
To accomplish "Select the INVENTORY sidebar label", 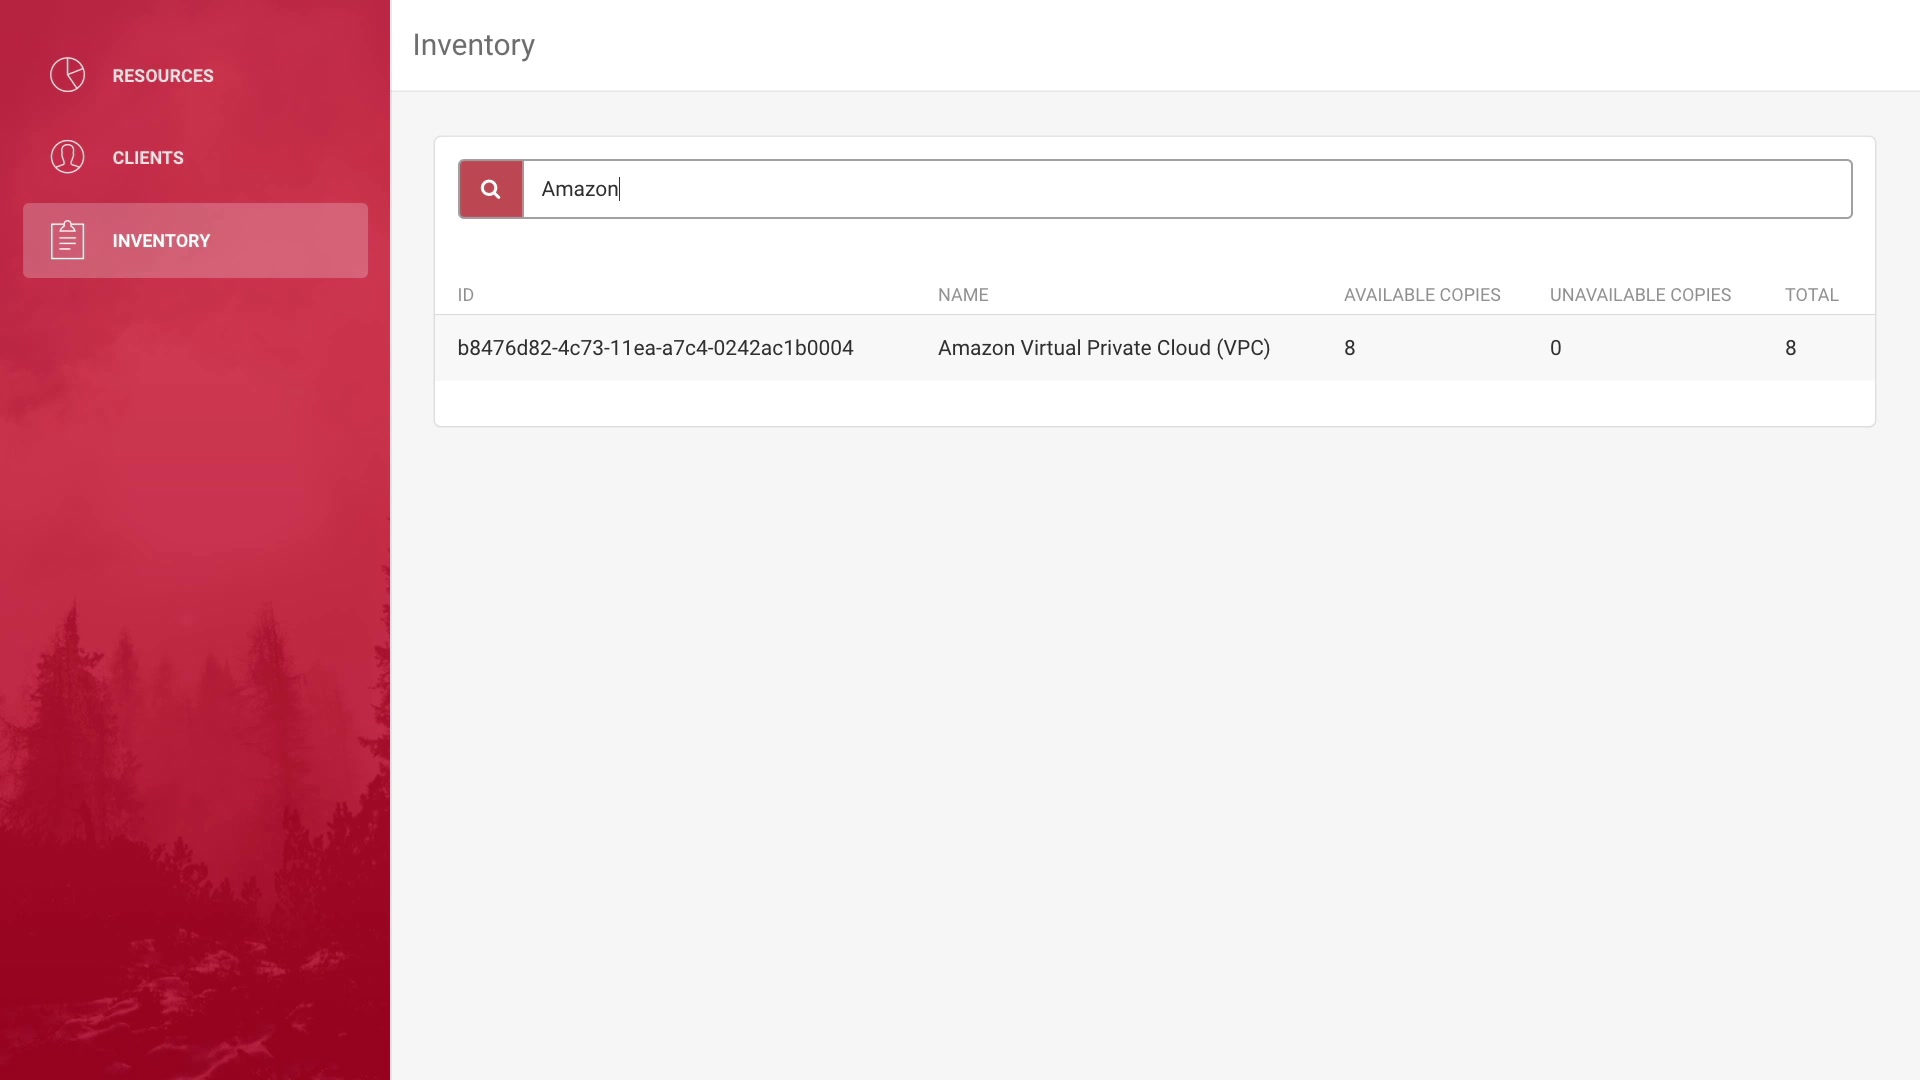I will [161, 241].
